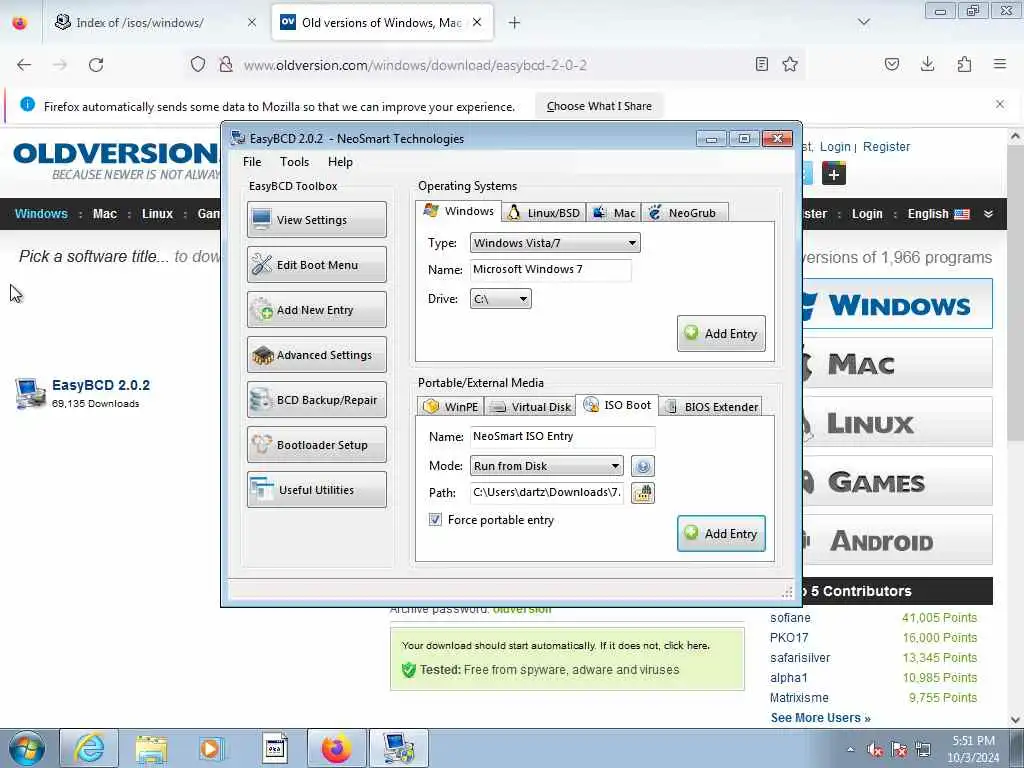Switch to the WinPE tab
The image size is (1024, 768).
click(x=451, y=407)
